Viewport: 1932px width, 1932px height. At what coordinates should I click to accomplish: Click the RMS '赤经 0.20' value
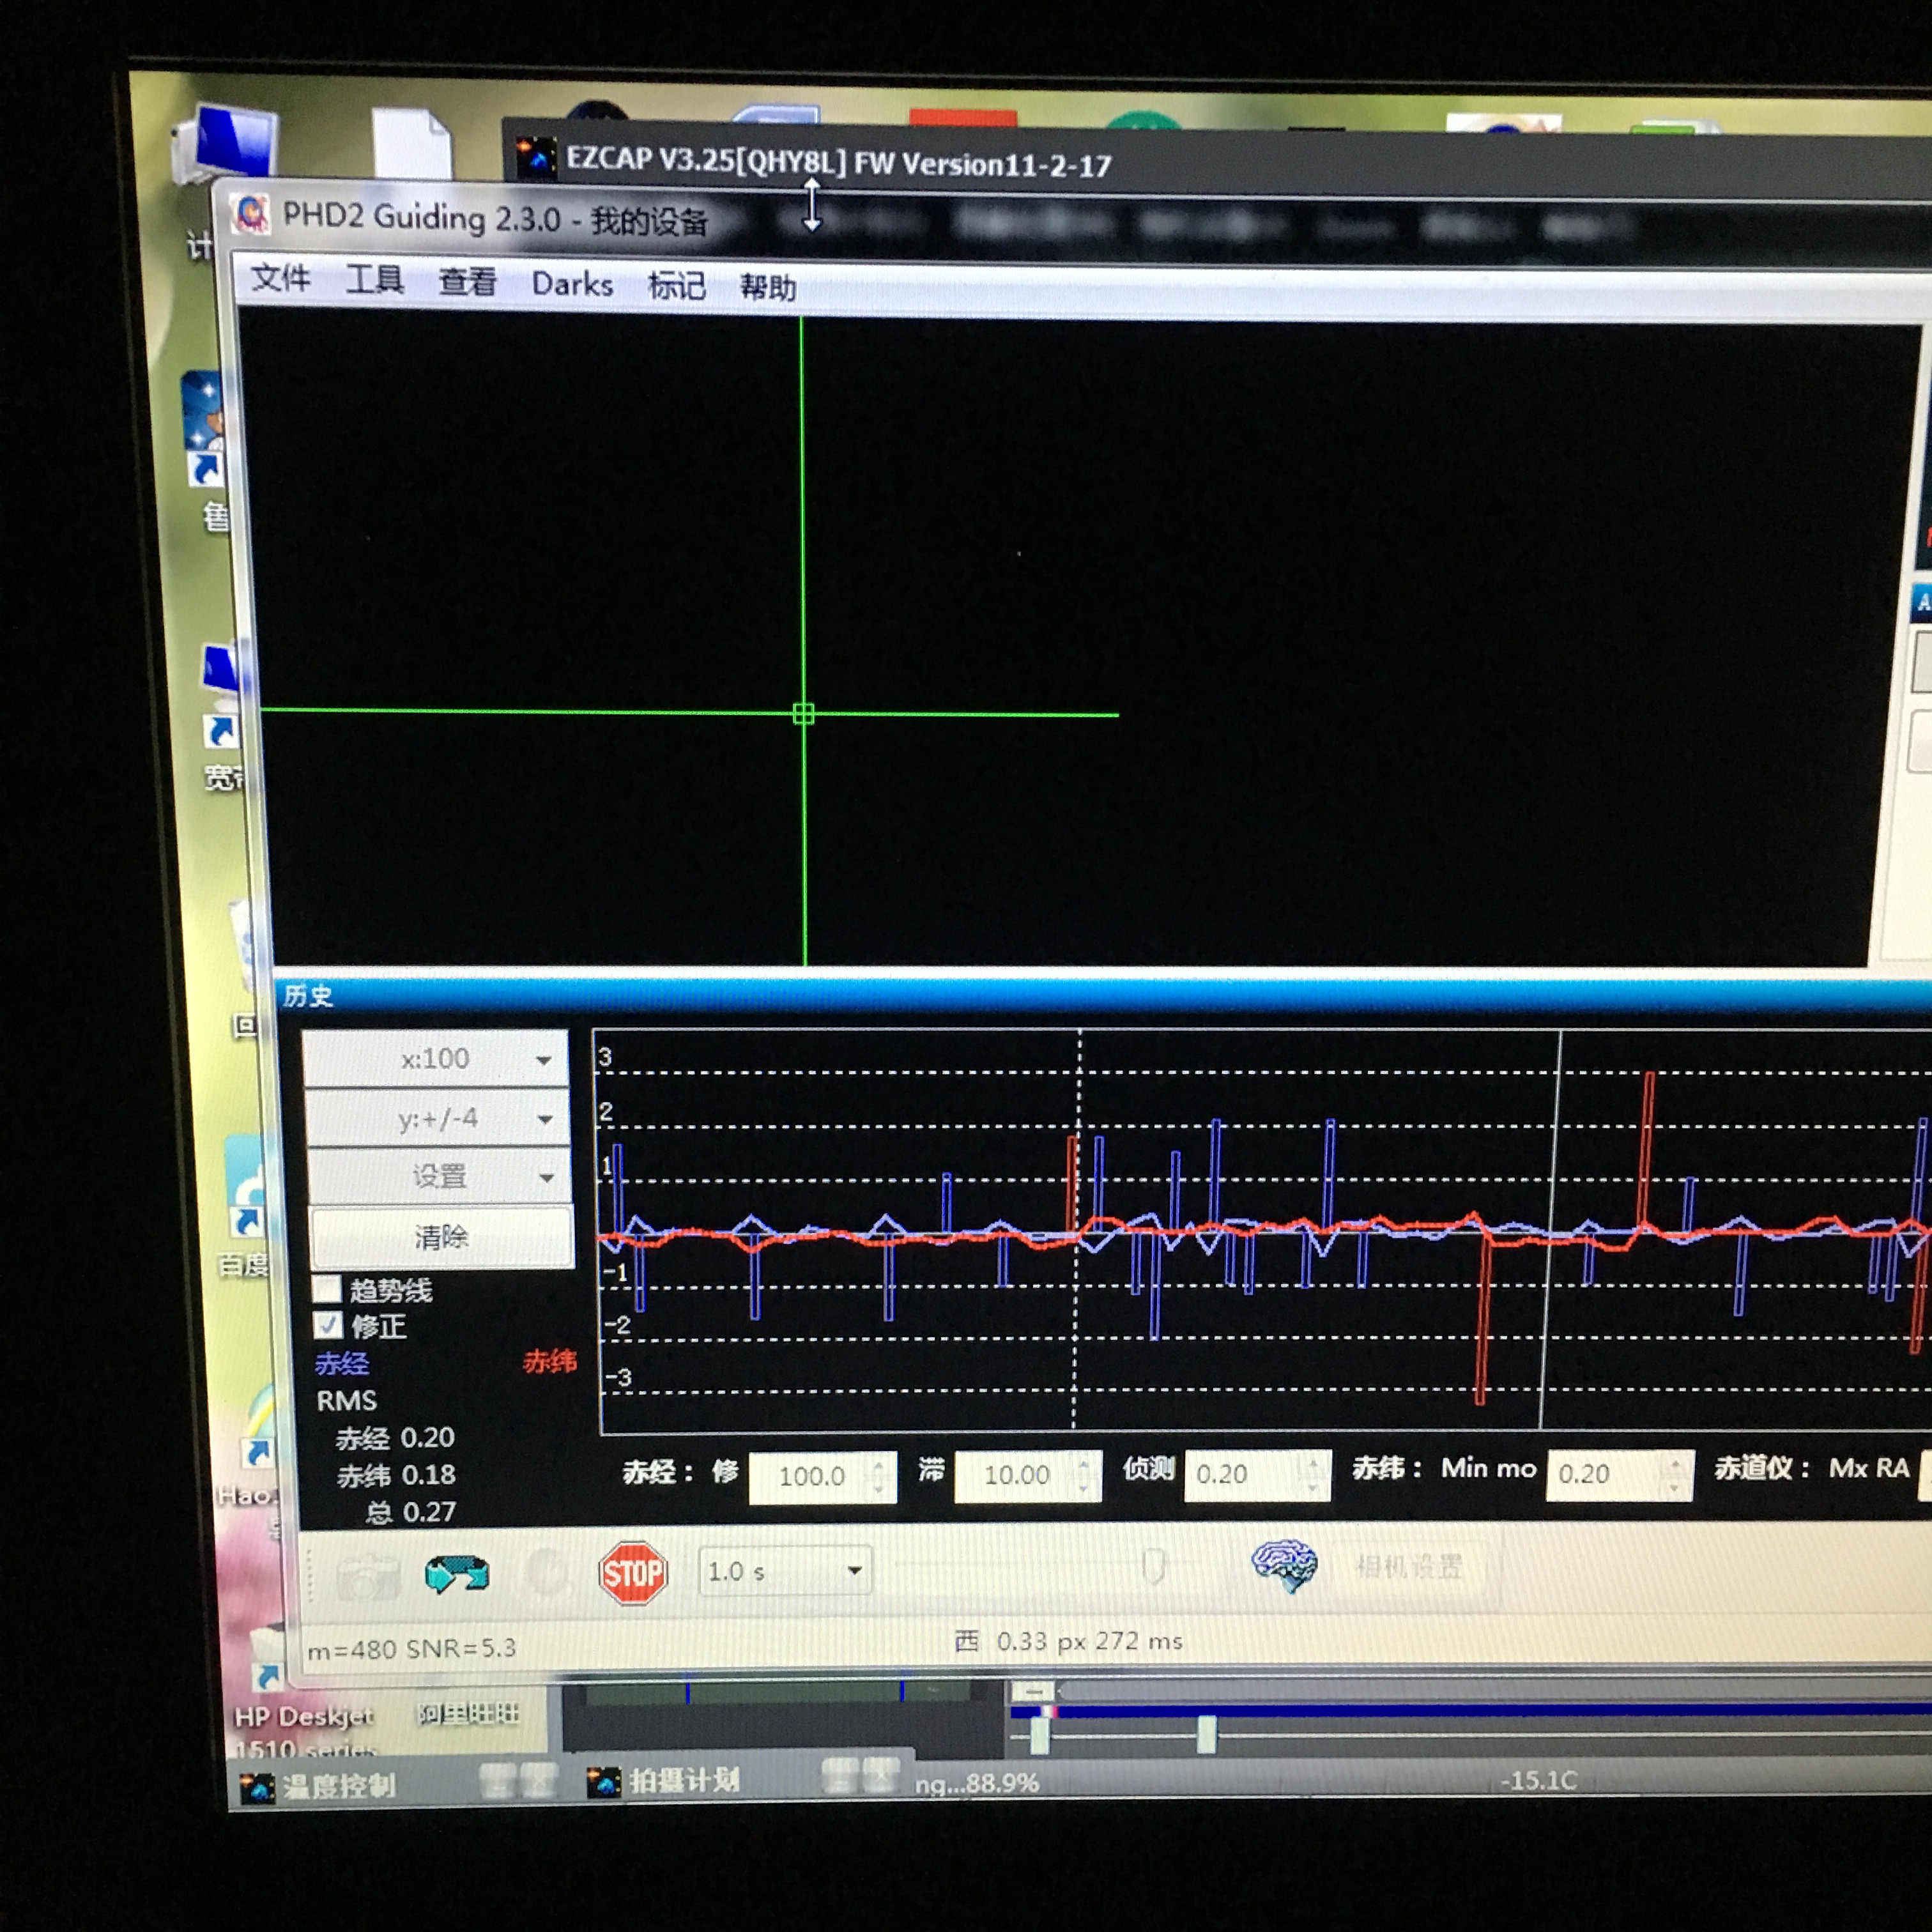click(395, 1438)
